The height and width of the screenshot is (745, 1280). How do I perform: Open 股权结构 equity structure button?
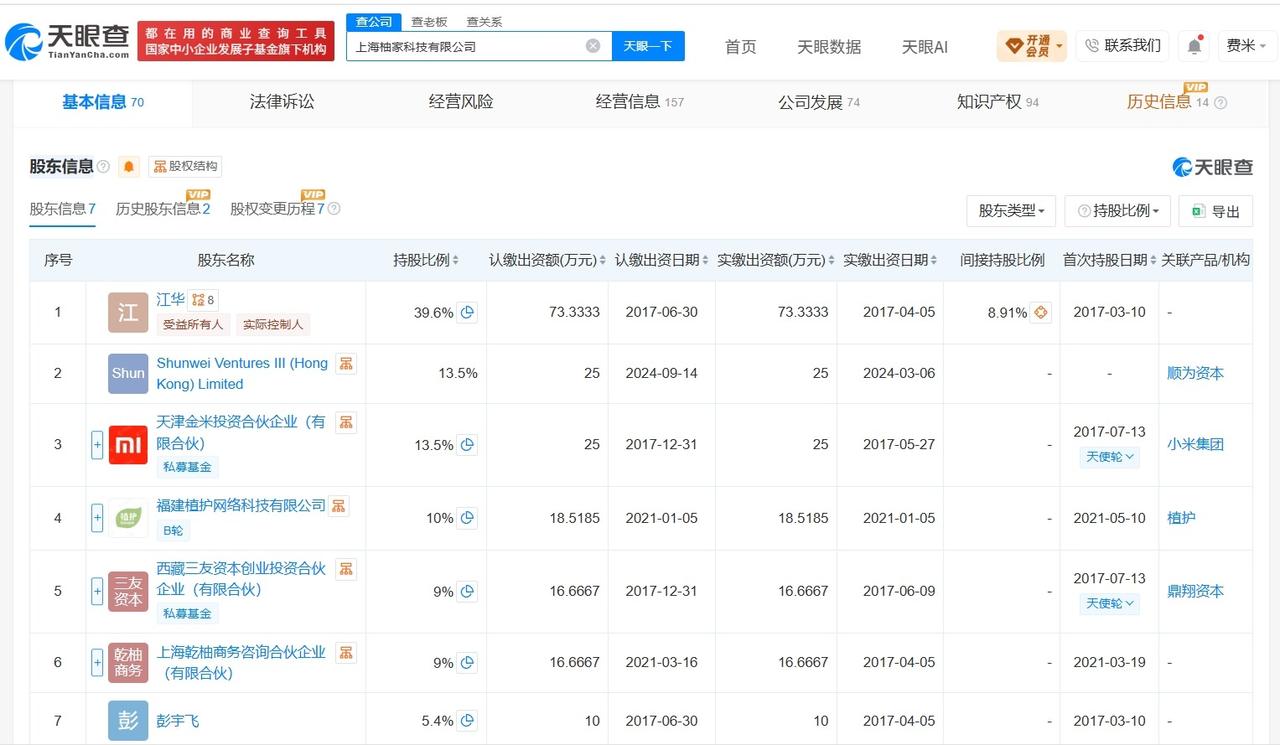pyautogui.click(x=185, y=166)
